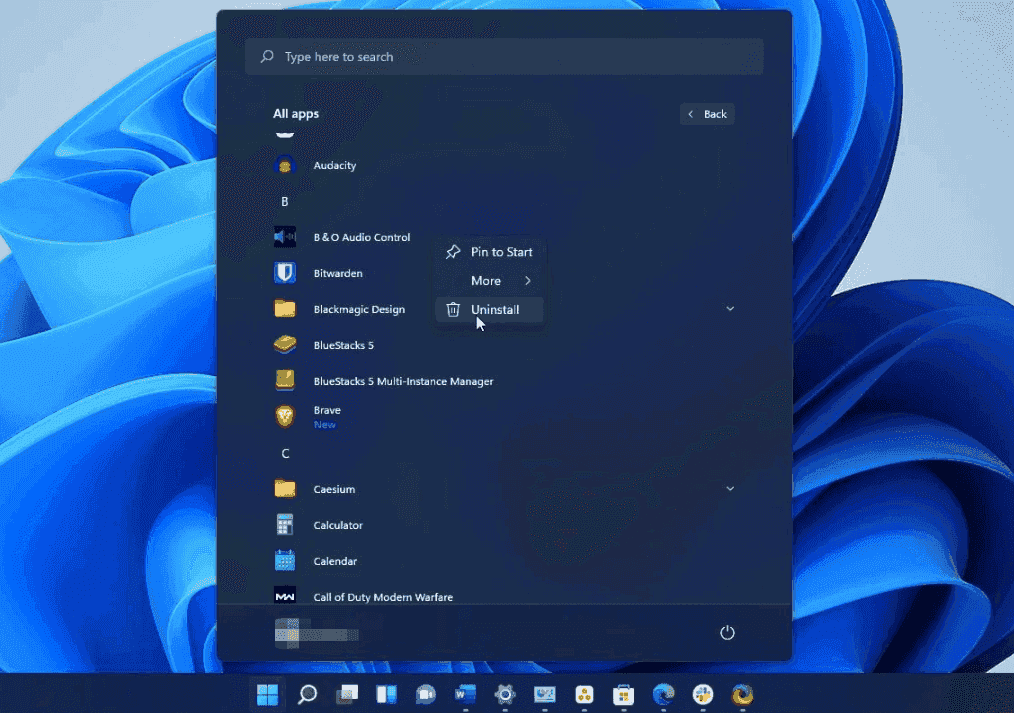Launch the Brave browser icon
The width and height of the screenshot is (1014, 713).
point(285,417)
